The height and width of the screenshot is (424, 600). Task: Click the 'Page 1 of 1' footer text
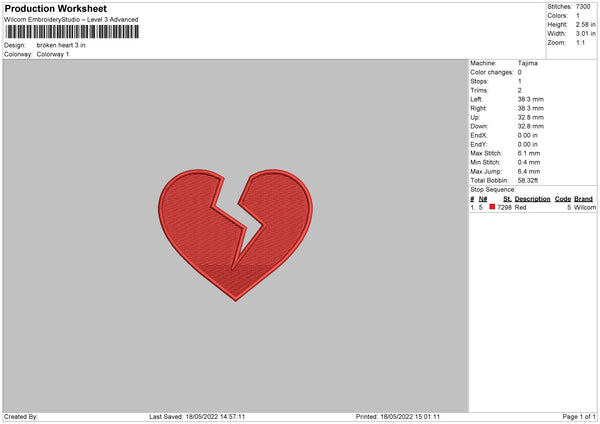tap(579, 417)
